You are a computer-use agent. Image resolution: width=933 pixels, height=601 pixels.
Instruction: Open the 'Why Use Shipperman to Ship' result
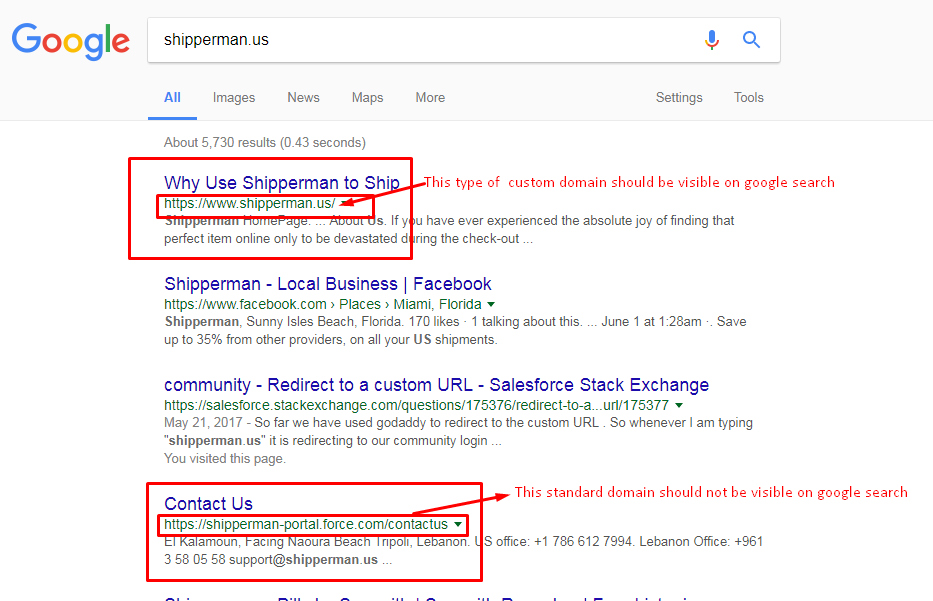282,183
